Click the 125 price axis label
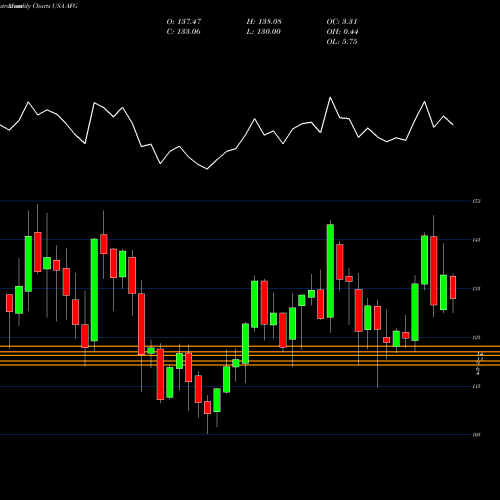The image size is (500, 500). pos(476,337)
